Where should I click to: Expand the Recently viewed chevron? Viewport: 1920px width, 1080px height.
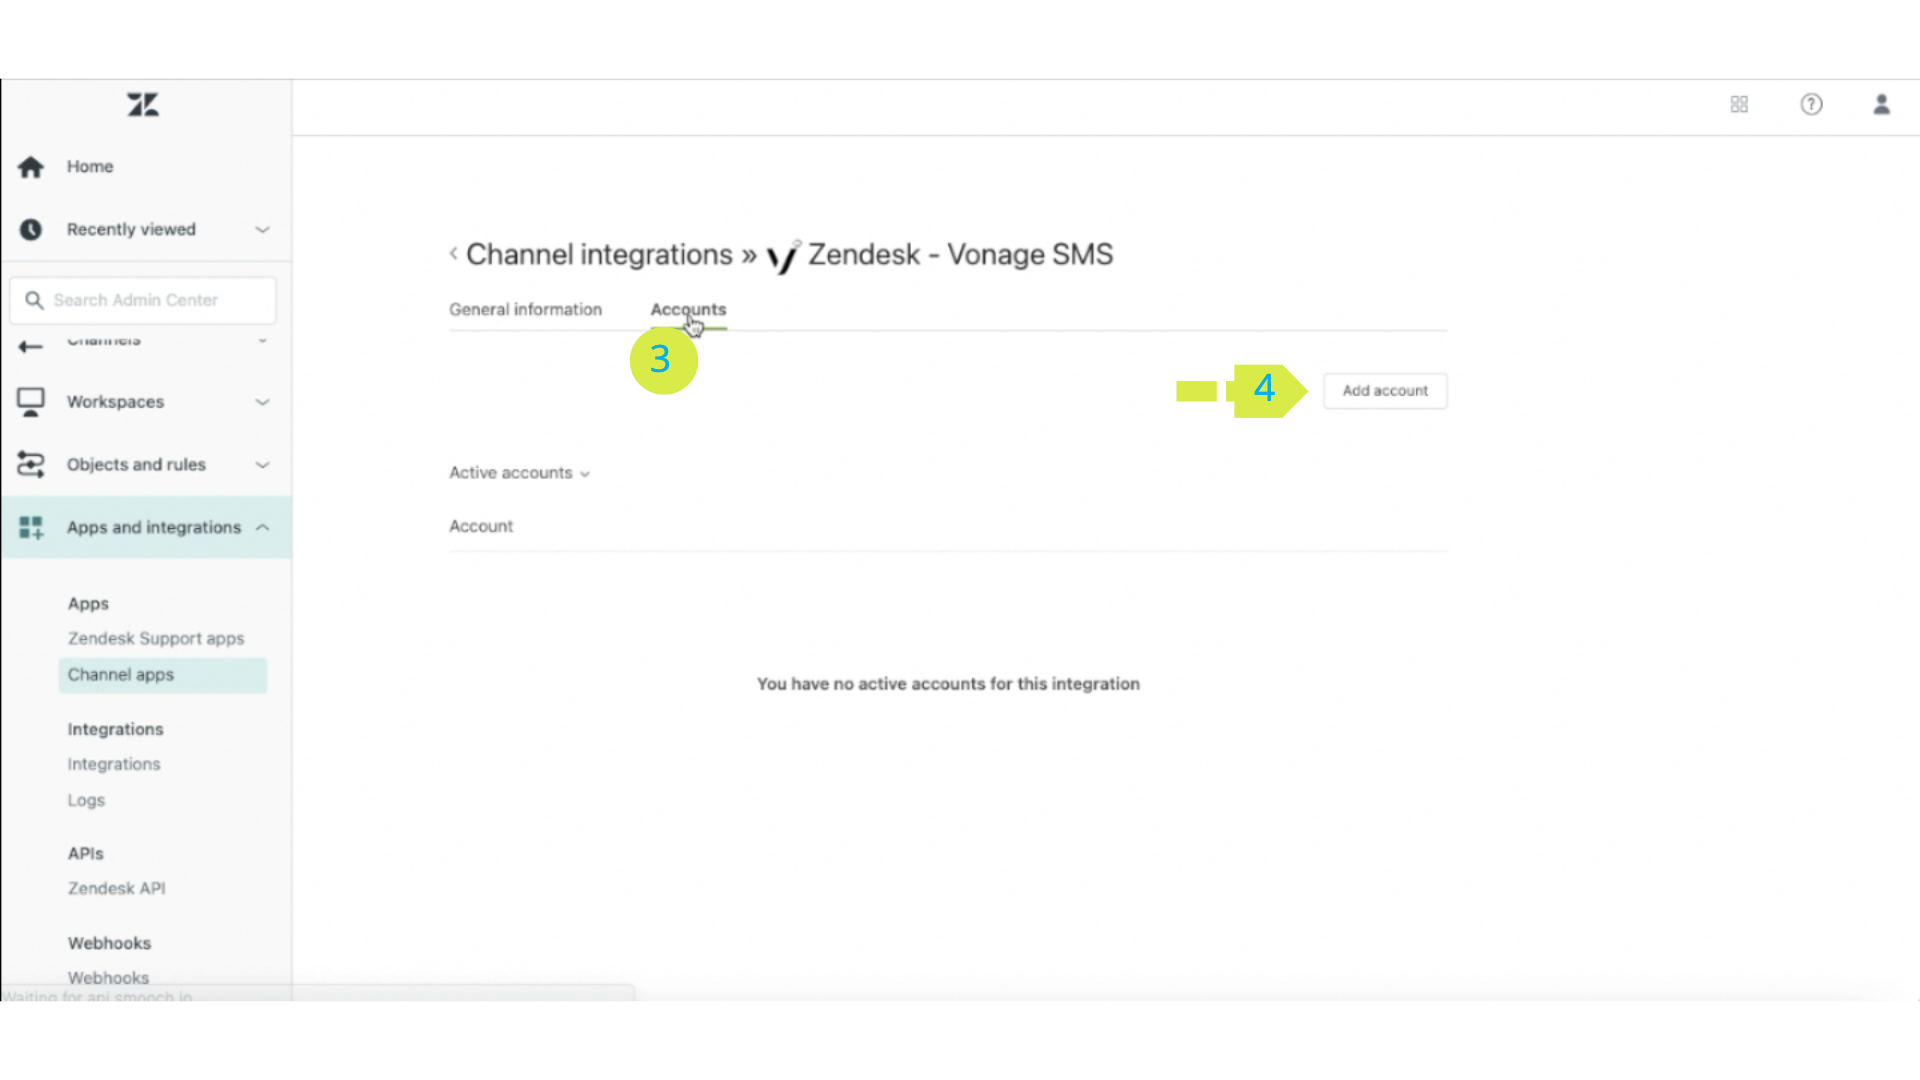[x=262, y=230]
